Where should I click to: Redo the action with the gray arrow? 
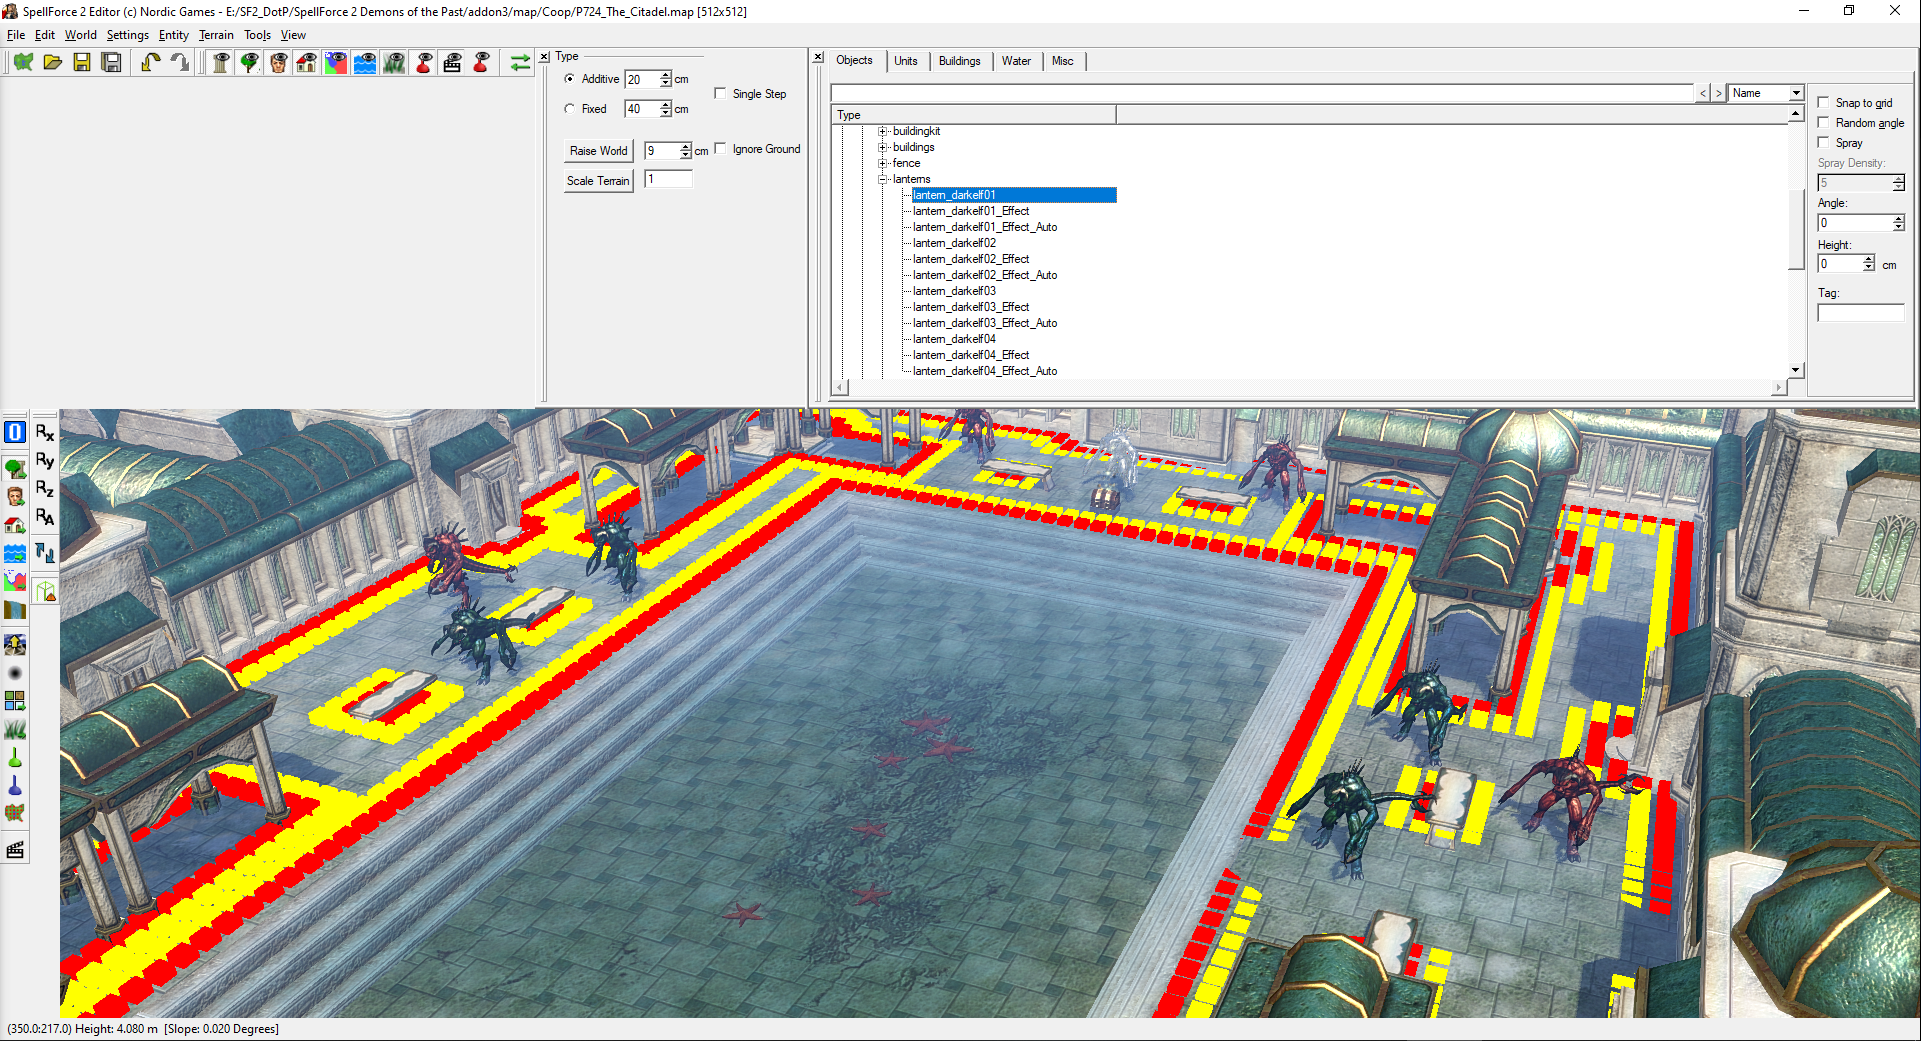point(179,63)
